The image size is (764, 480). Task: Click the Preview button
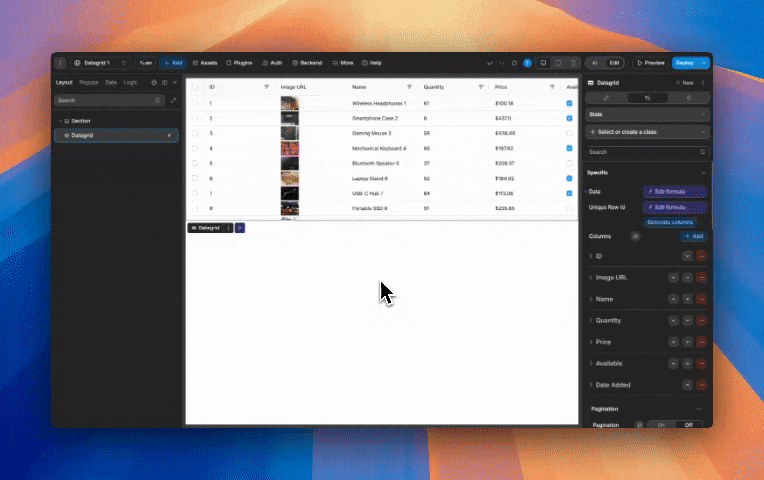point(650,63)
